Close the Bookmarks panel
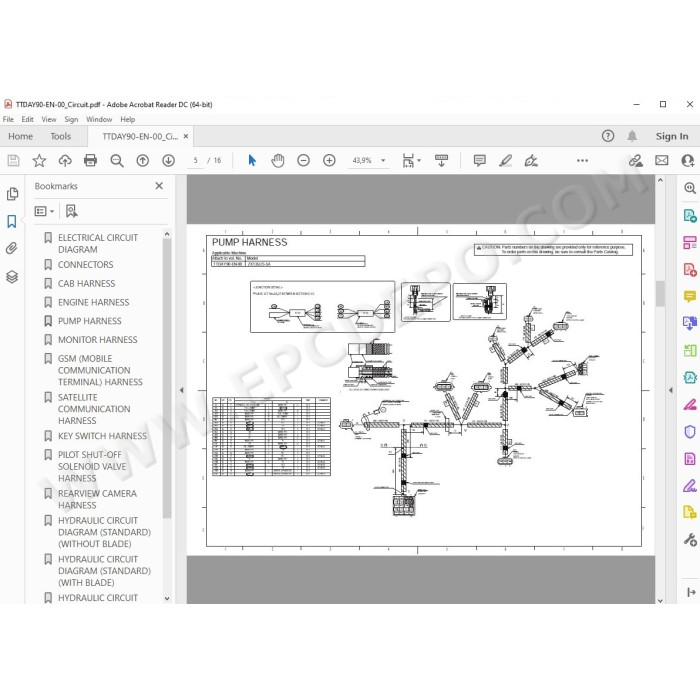 pos(159,186)
